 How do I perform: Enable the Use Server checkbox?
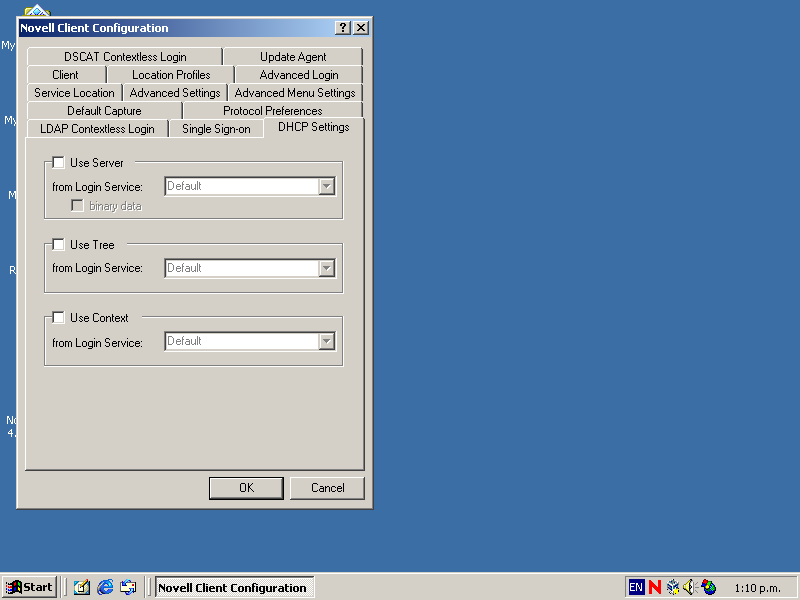[x=59, y=163]
